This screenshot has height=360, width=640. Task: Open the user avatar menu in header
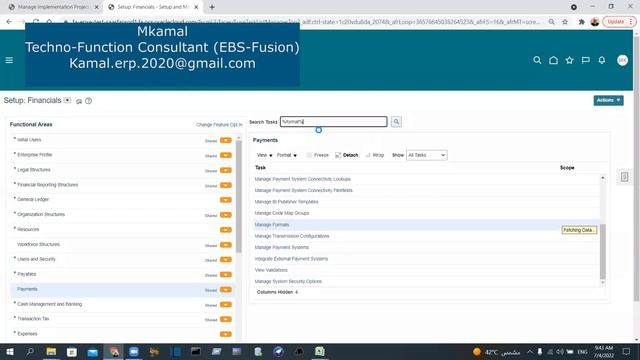622,60
